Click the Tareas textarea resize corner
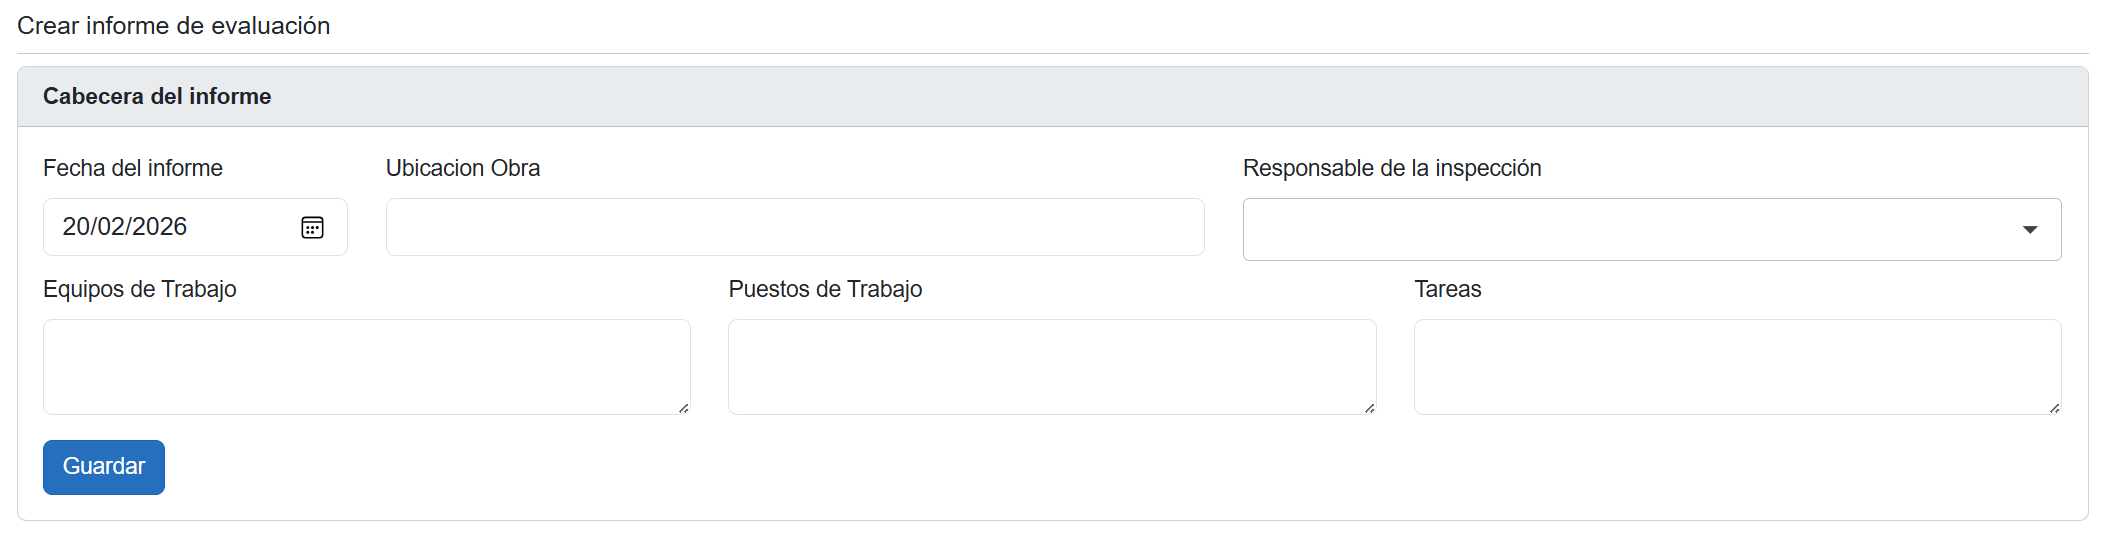The height and width of the screenshot is (536, 2106). [2054, 408]
